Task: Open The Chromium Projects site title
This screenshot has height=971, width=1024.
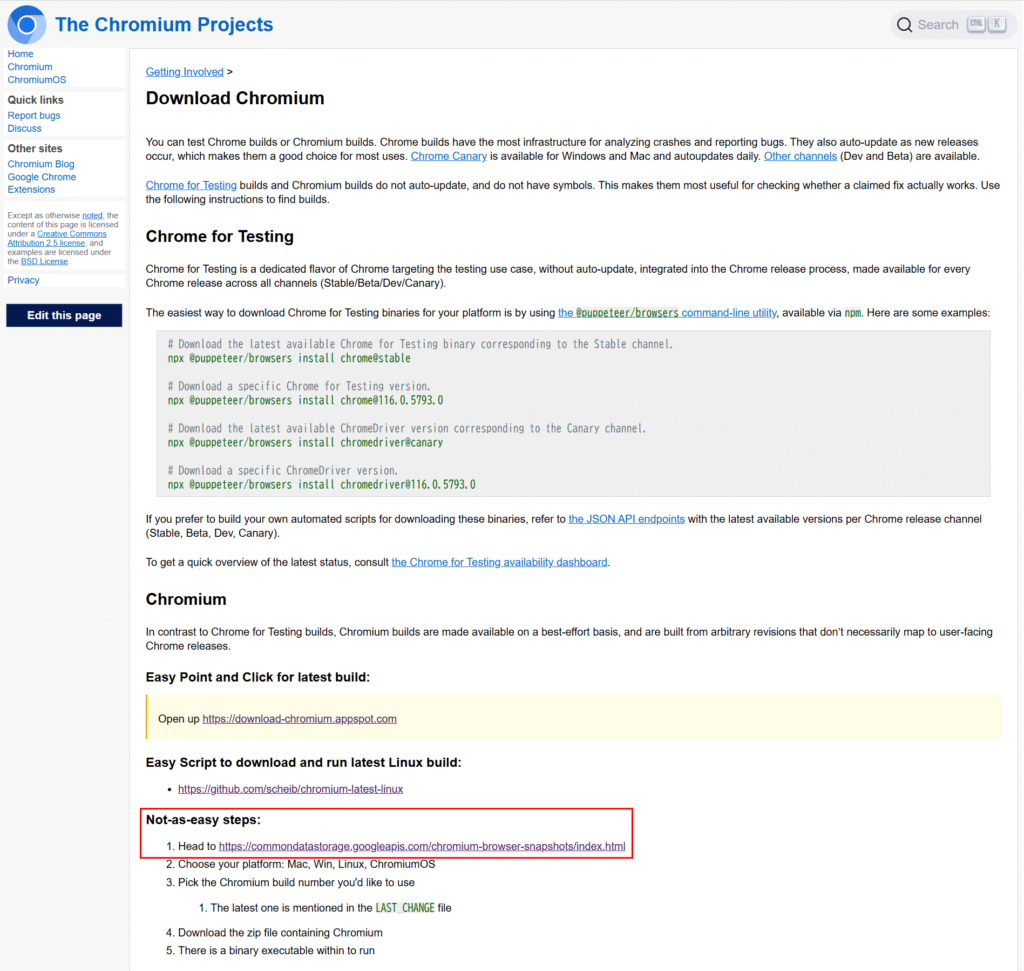Action: (164, 25)
